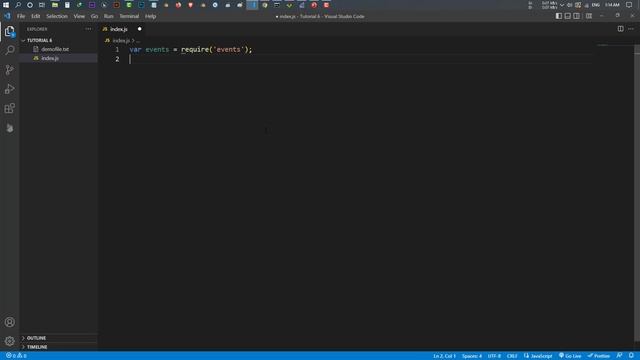Viewport: 640px width, 360px height.
Task: Open the Cortana circle icon in the taskbar
Action: 30,5
